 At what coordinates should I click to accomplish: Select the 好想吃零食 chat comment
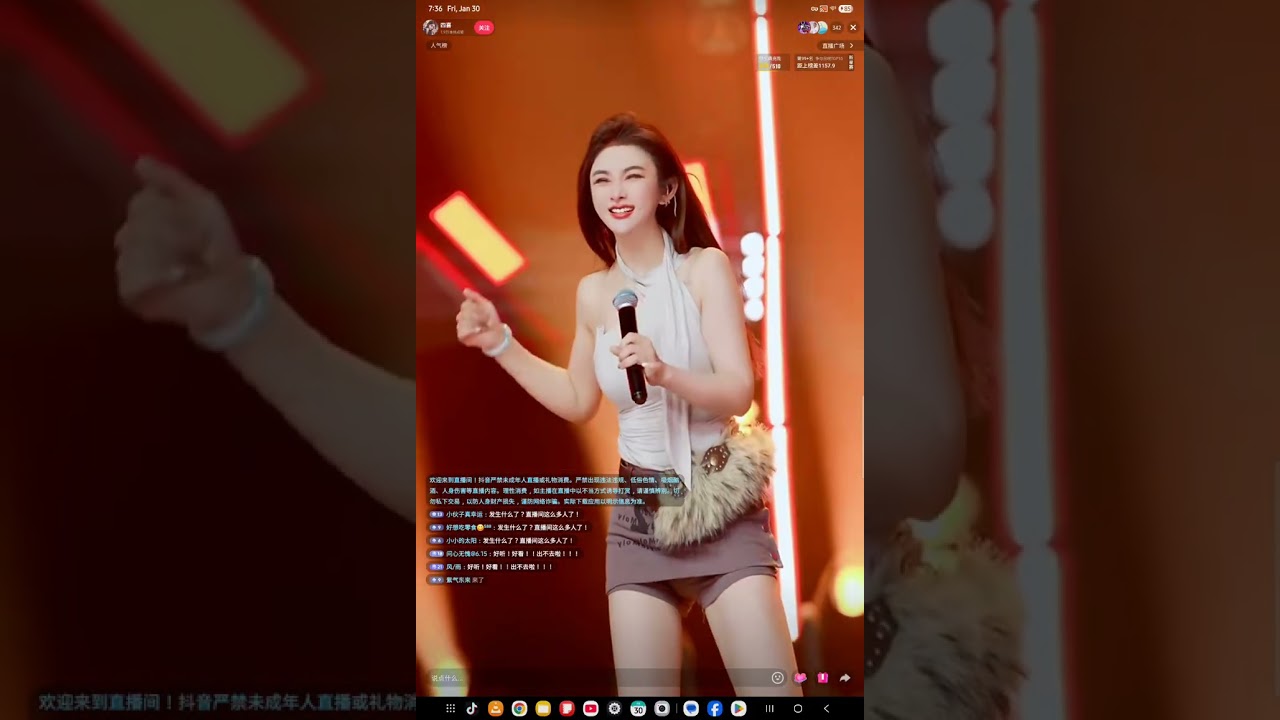click(x=508, y=527)
